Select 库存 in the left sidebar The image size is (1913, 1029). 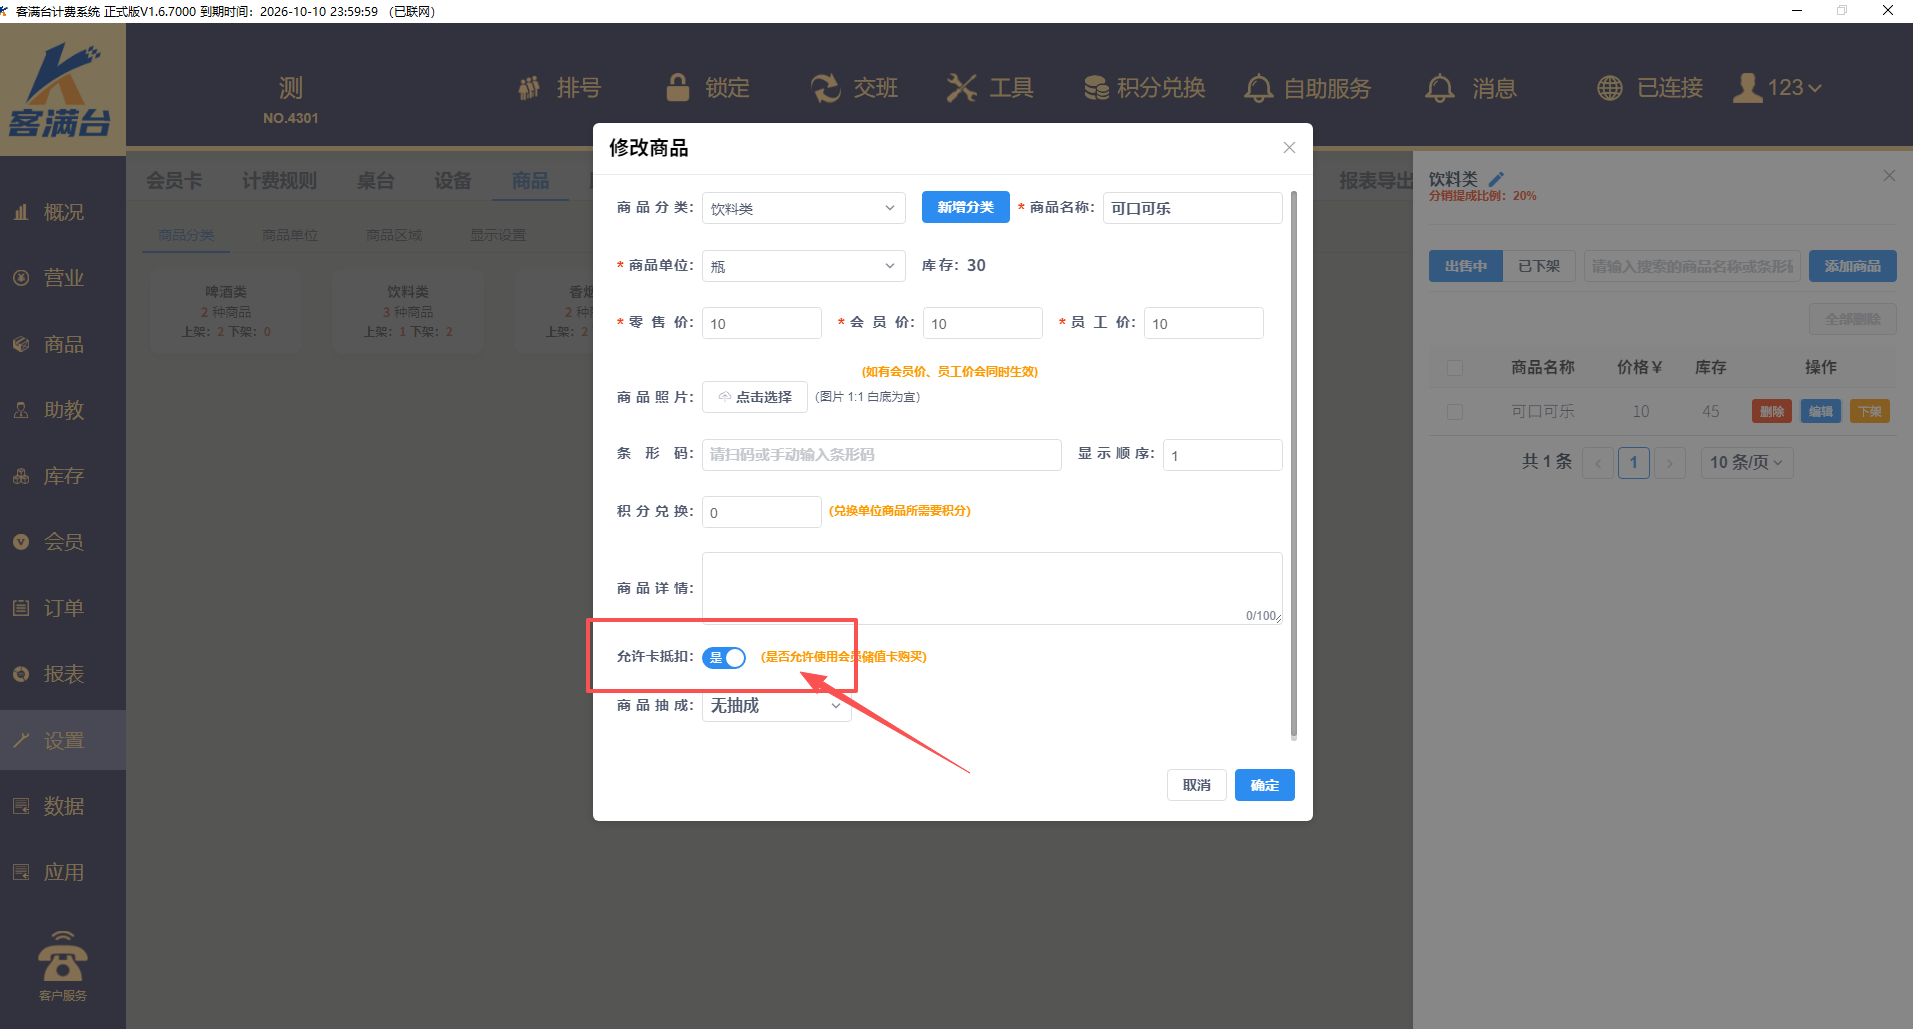pyautogui.click(x=63, y=477)
